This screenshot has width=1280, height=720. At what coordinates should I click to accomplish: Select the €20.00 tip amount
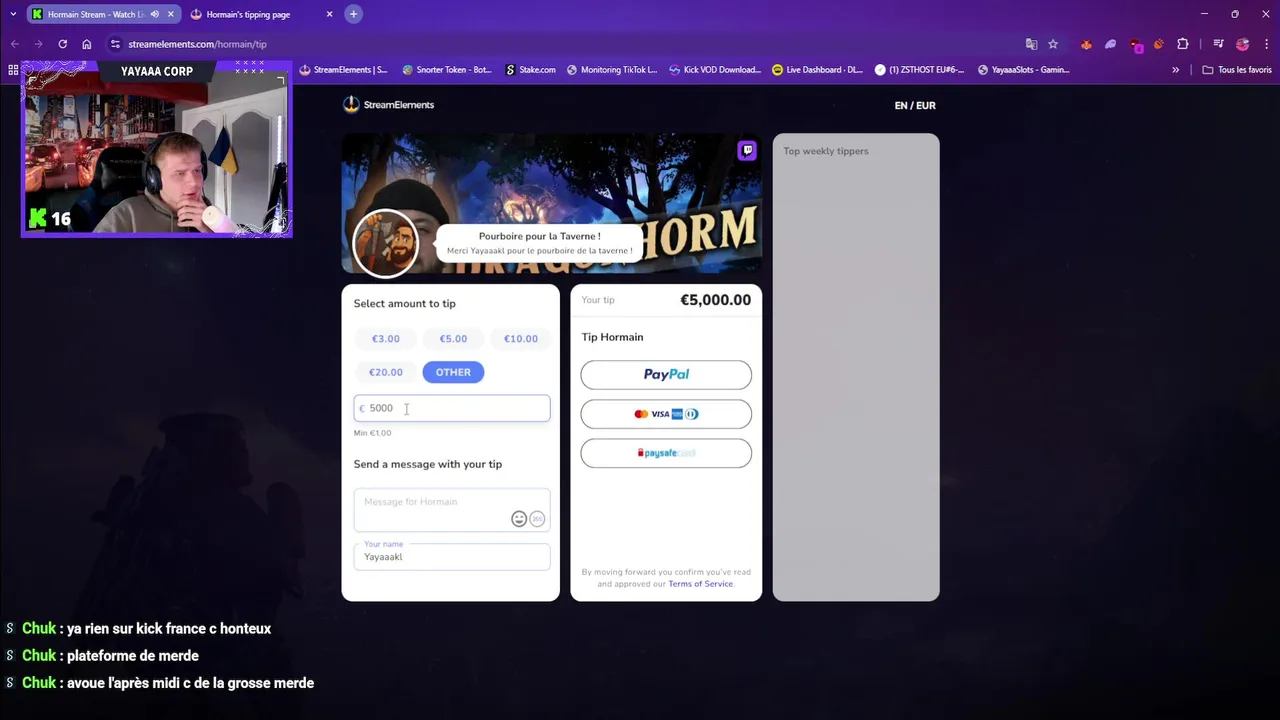[386, 372]
